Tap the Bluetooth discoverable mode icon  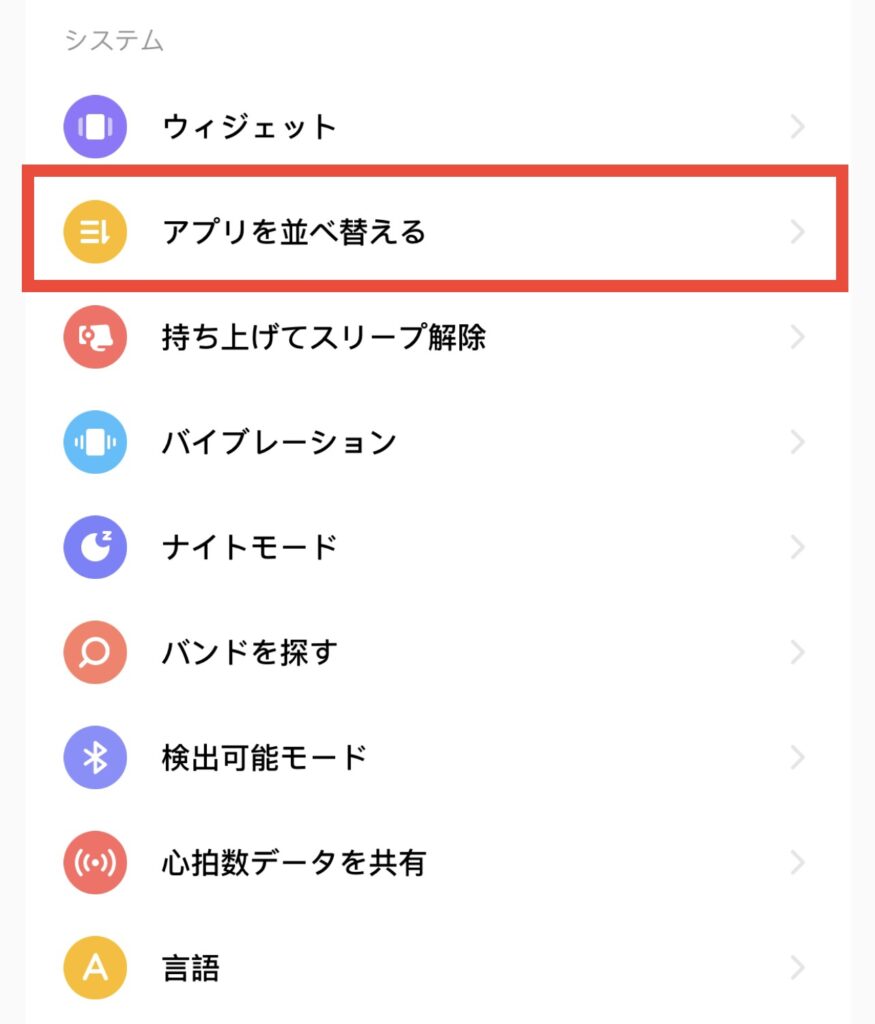pyautogui.click(x=95, y=758)
